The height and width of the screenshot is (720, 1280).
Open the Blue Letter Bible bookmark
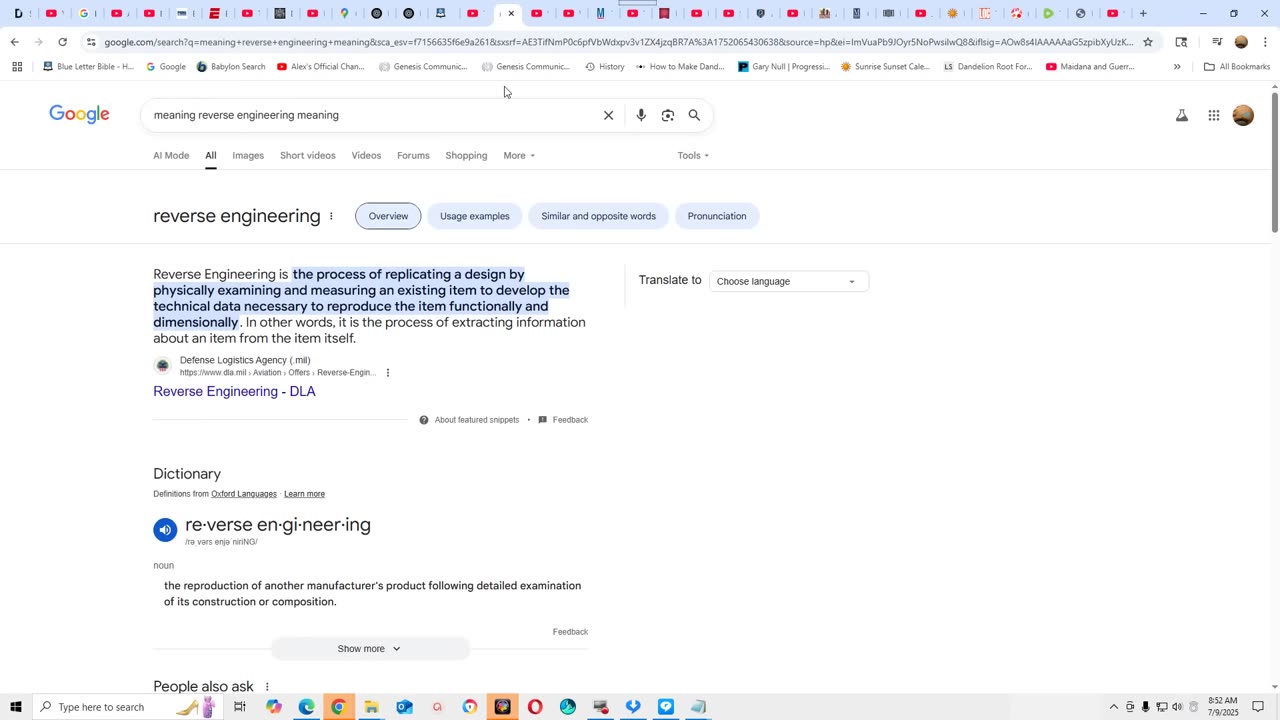pos(88,67)
